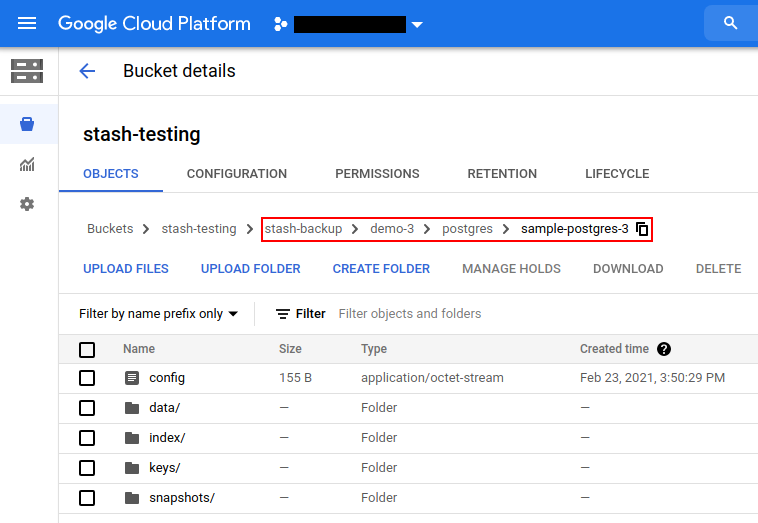
Task: Click the Cloud Storage product icon
Action: point(27,71)
